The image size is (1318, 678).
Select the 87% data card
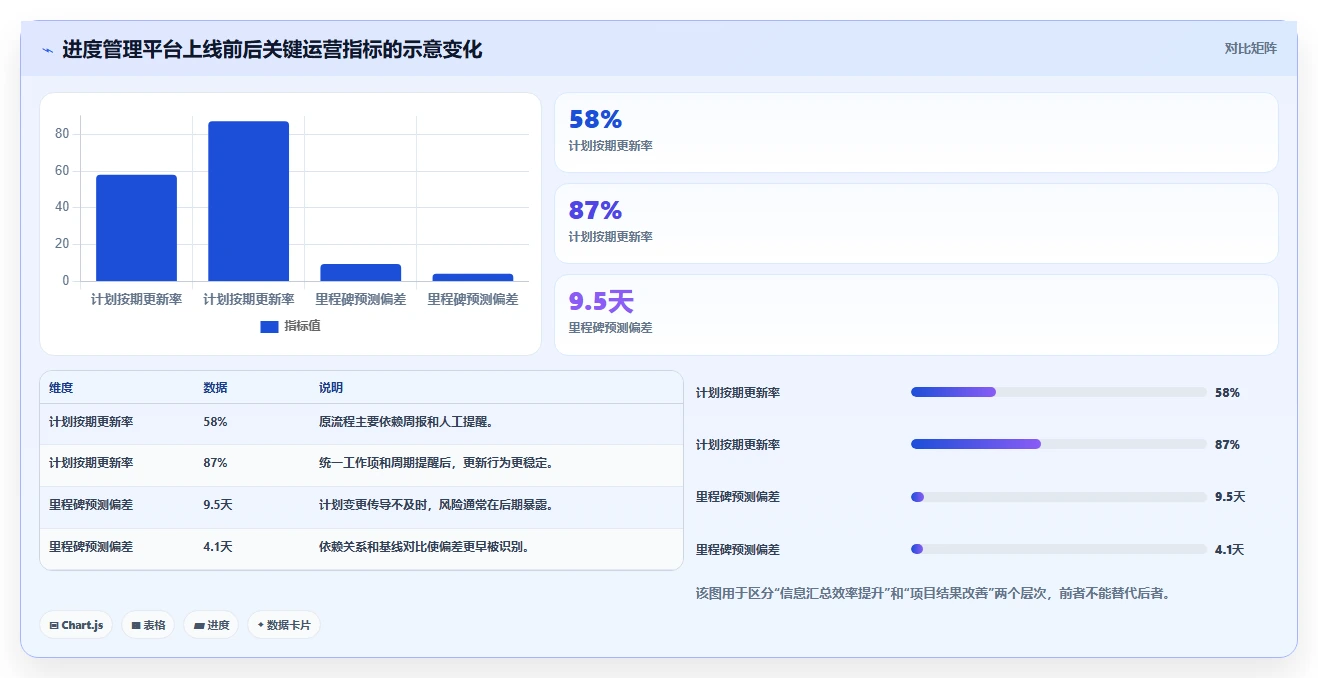coord(916,223)
